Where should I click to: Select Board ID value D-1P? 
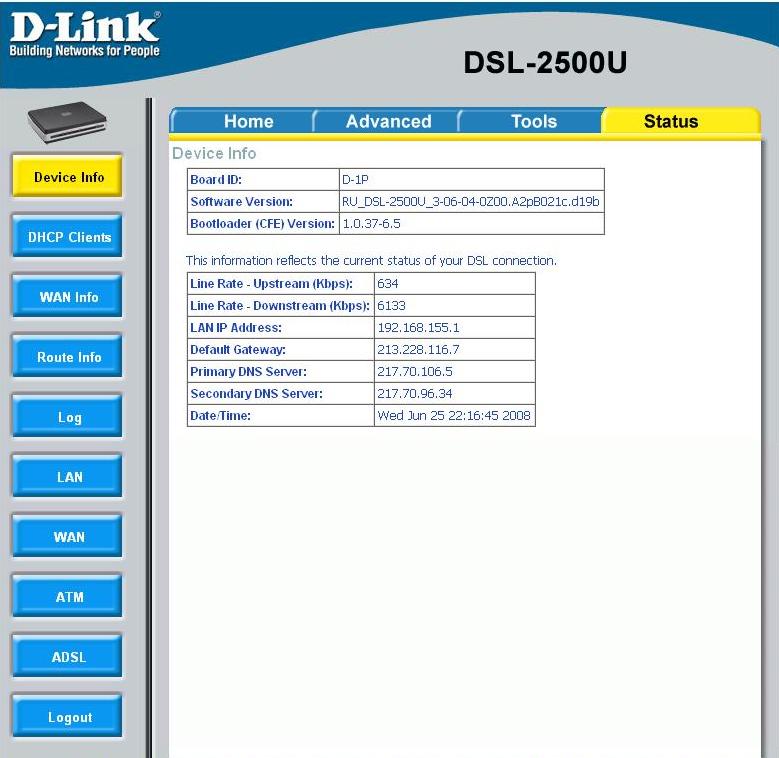click(355, 179)
